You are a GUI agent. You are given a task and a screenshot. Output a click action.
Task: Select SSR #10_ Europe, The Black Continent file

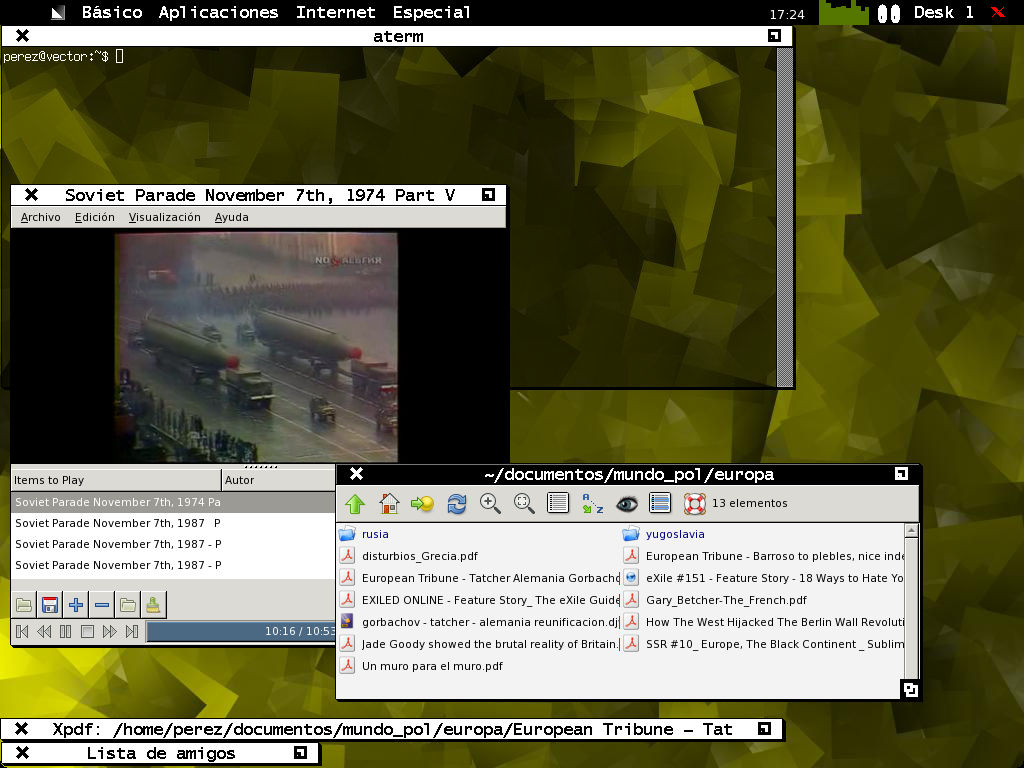(763, 644)
